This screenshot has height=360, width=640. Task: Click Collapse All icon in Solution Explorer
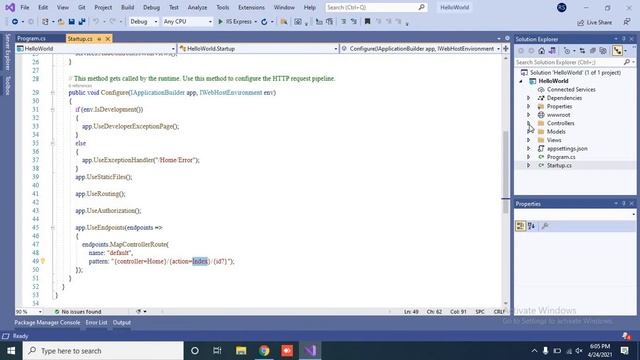(593, 51)
